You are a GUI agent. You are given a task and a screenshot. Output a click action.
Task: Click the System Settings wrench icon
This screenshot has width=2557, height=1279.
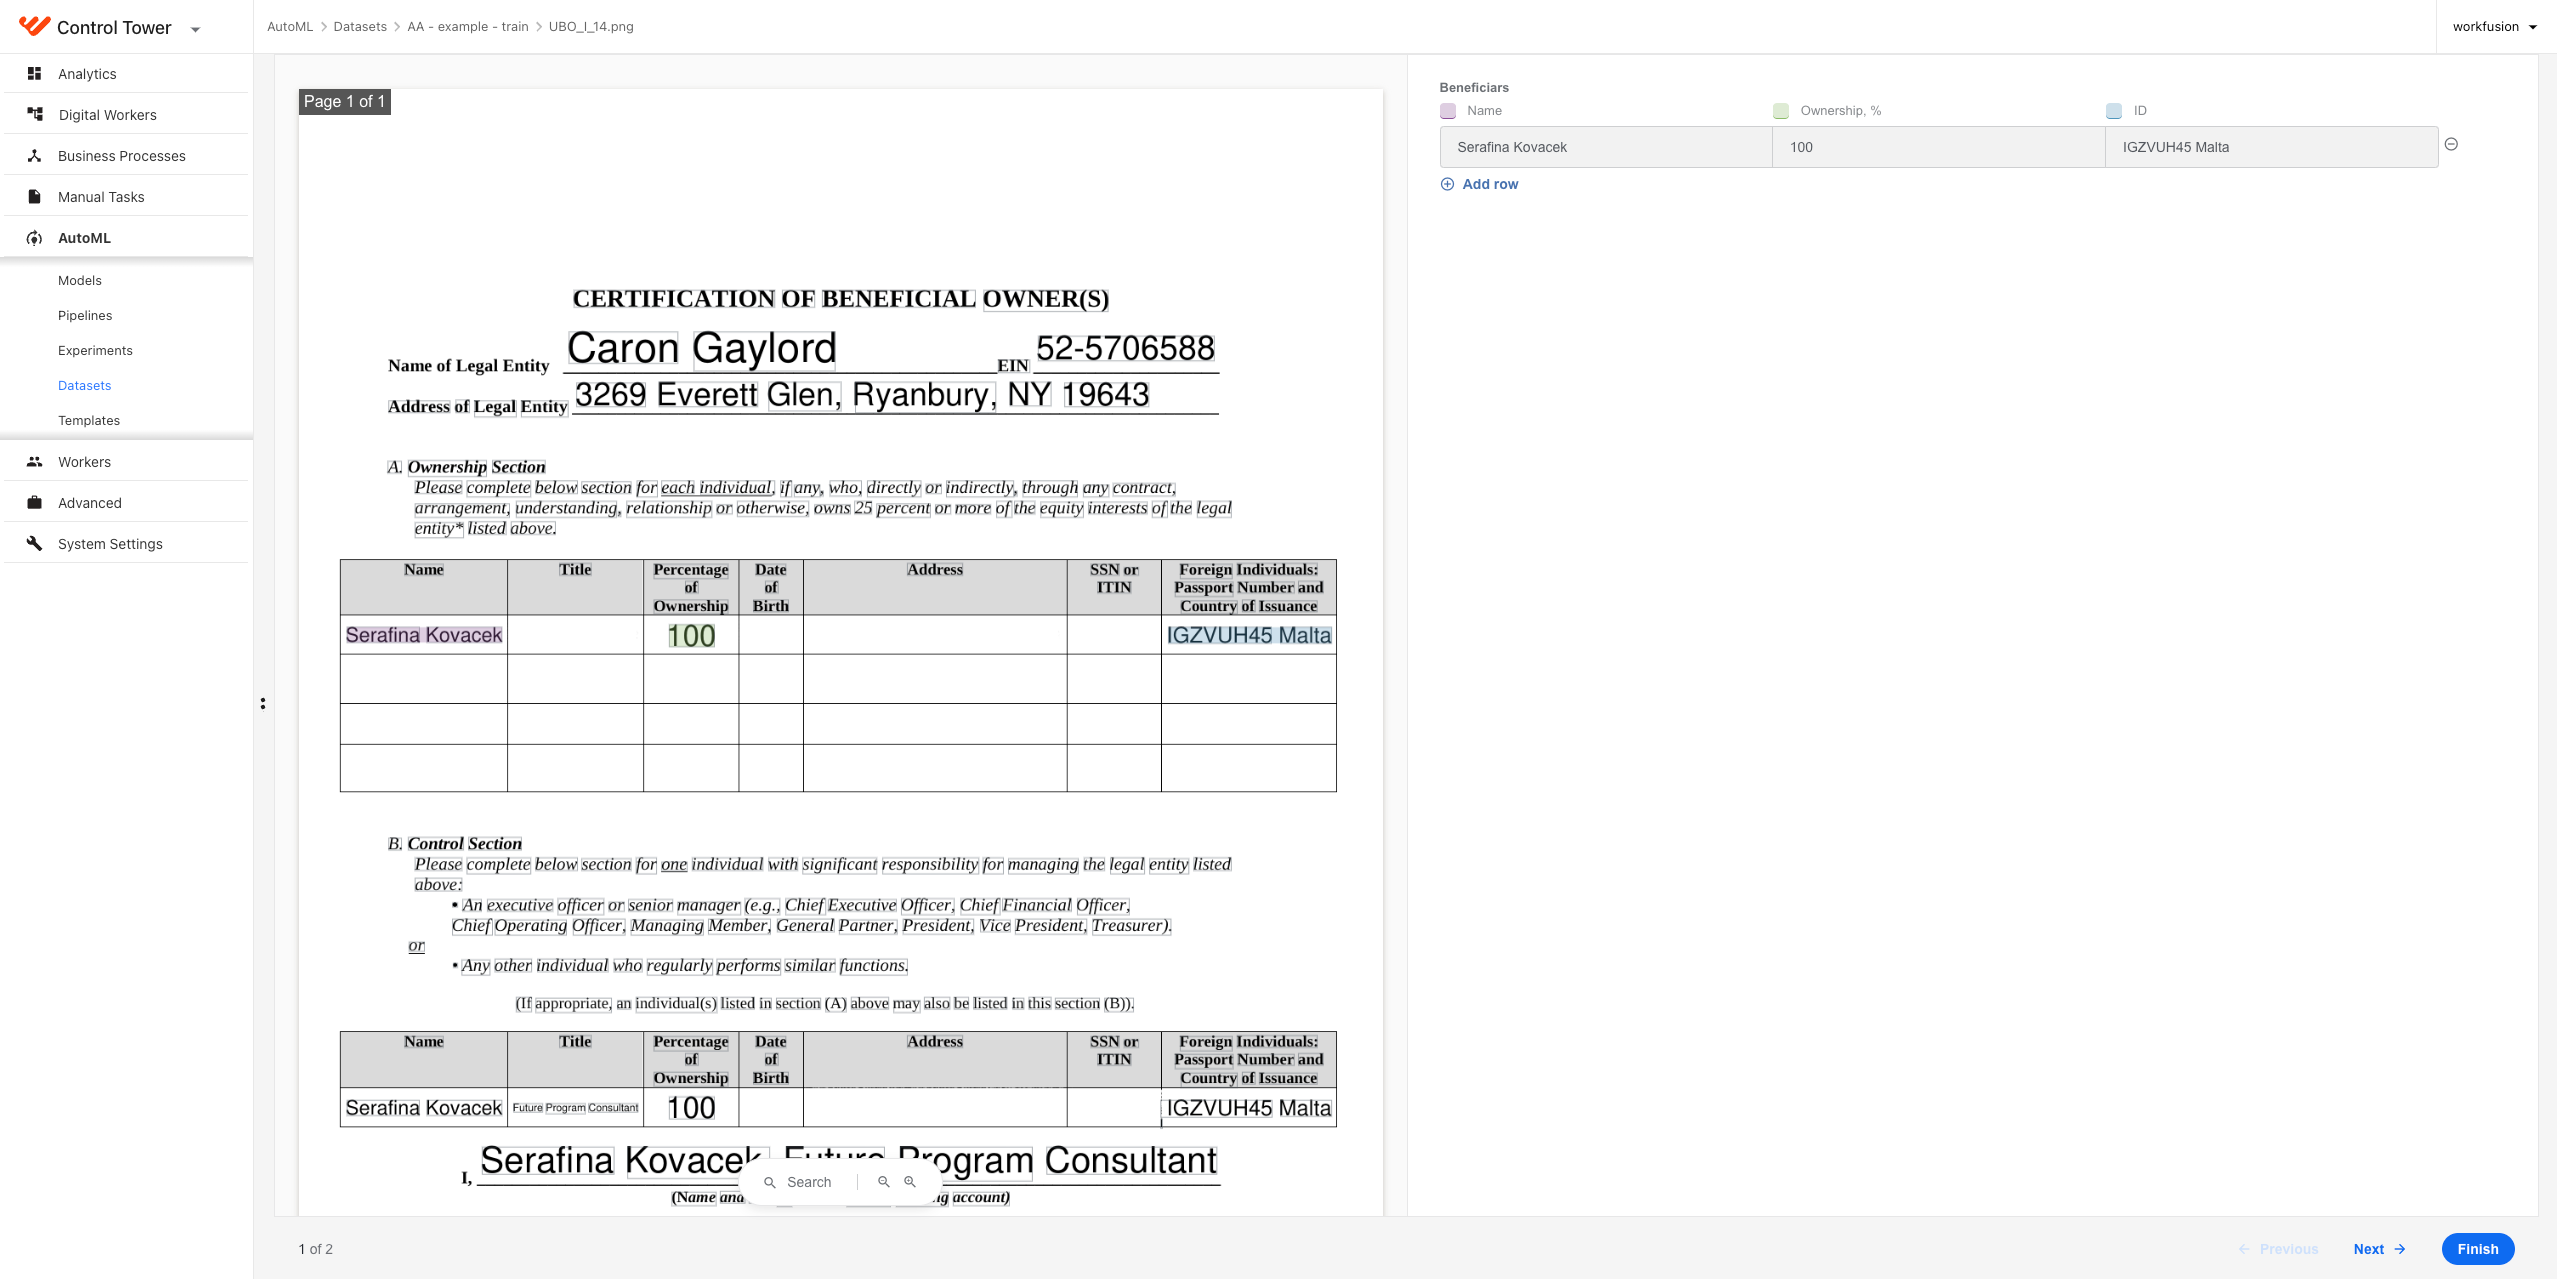[34, 543]
